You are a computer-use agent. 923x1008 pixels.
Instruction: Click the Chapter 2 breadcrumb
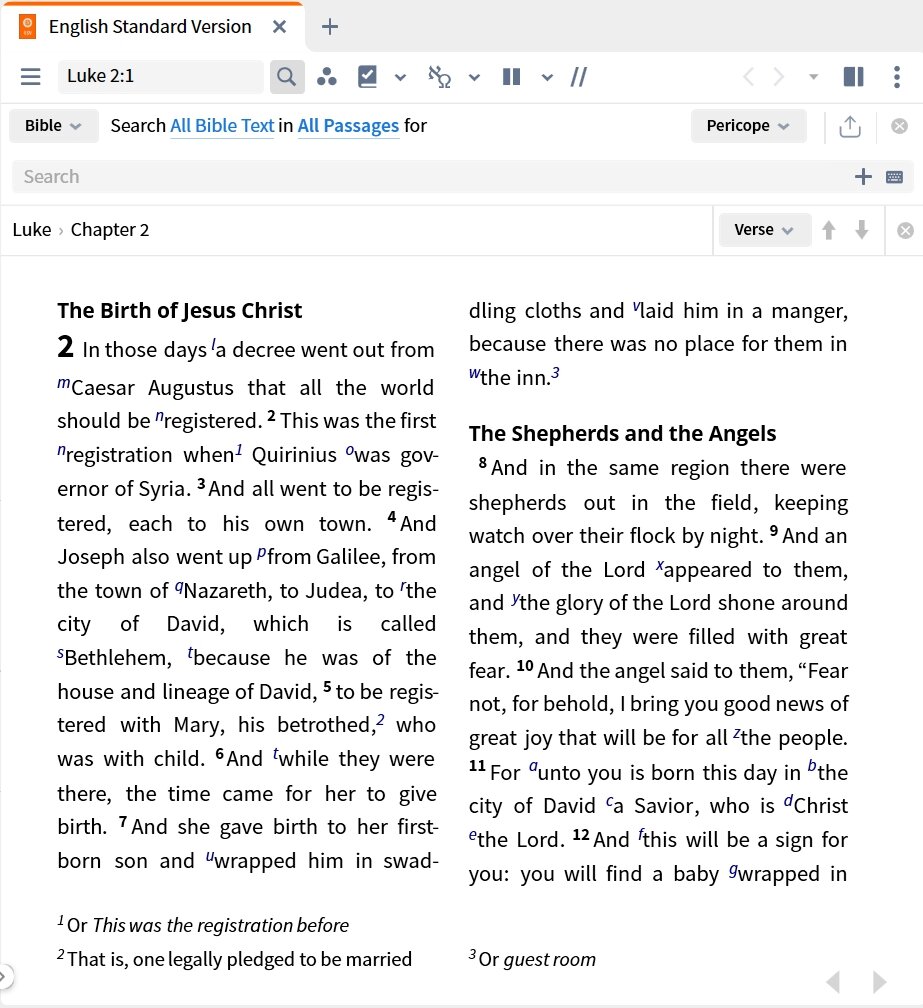pyautogui.click(x=110, y=230)
